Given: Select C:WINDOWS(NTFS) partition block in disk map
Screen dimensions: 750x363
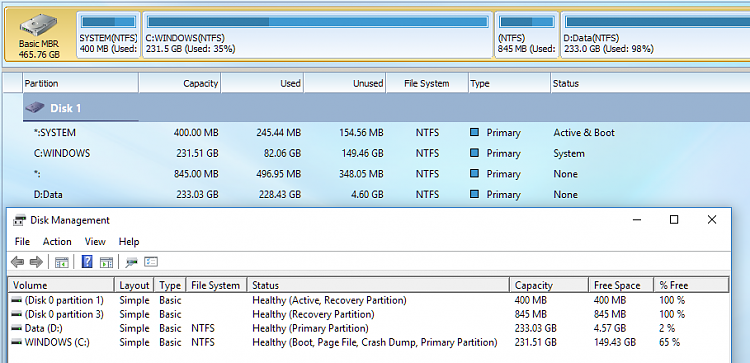Looking at the screenshot, I should pos(318,35).
